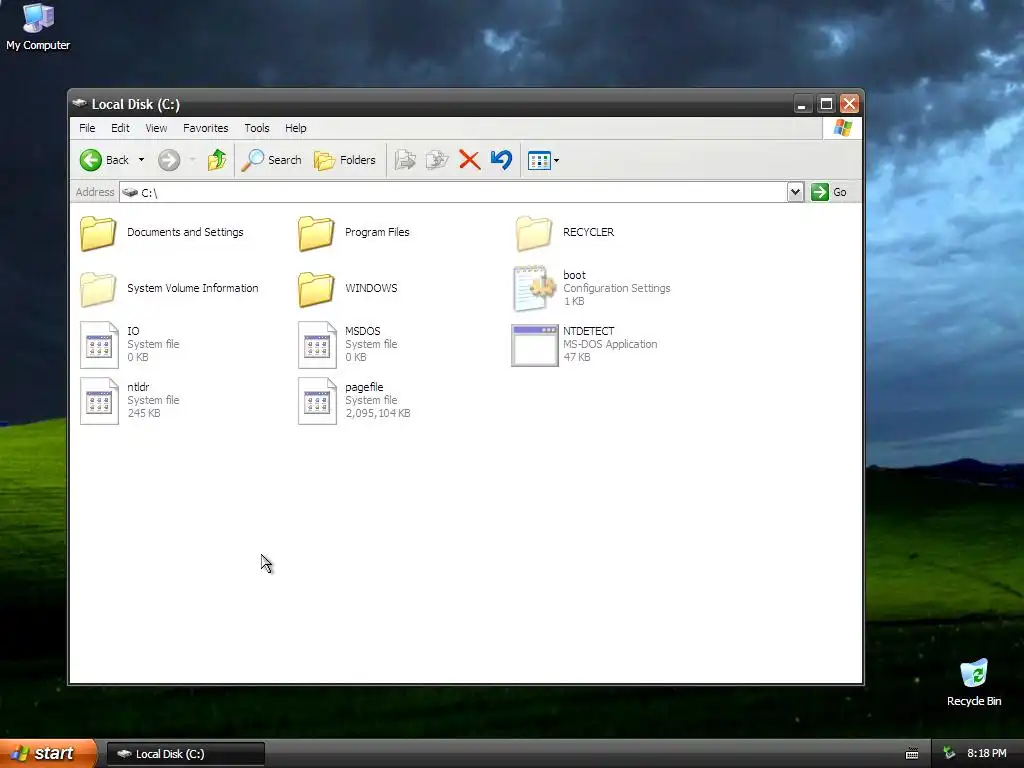Select the ntldr system file icon
This screenshot has width=1024, height=768.
(x=99, y=401)
